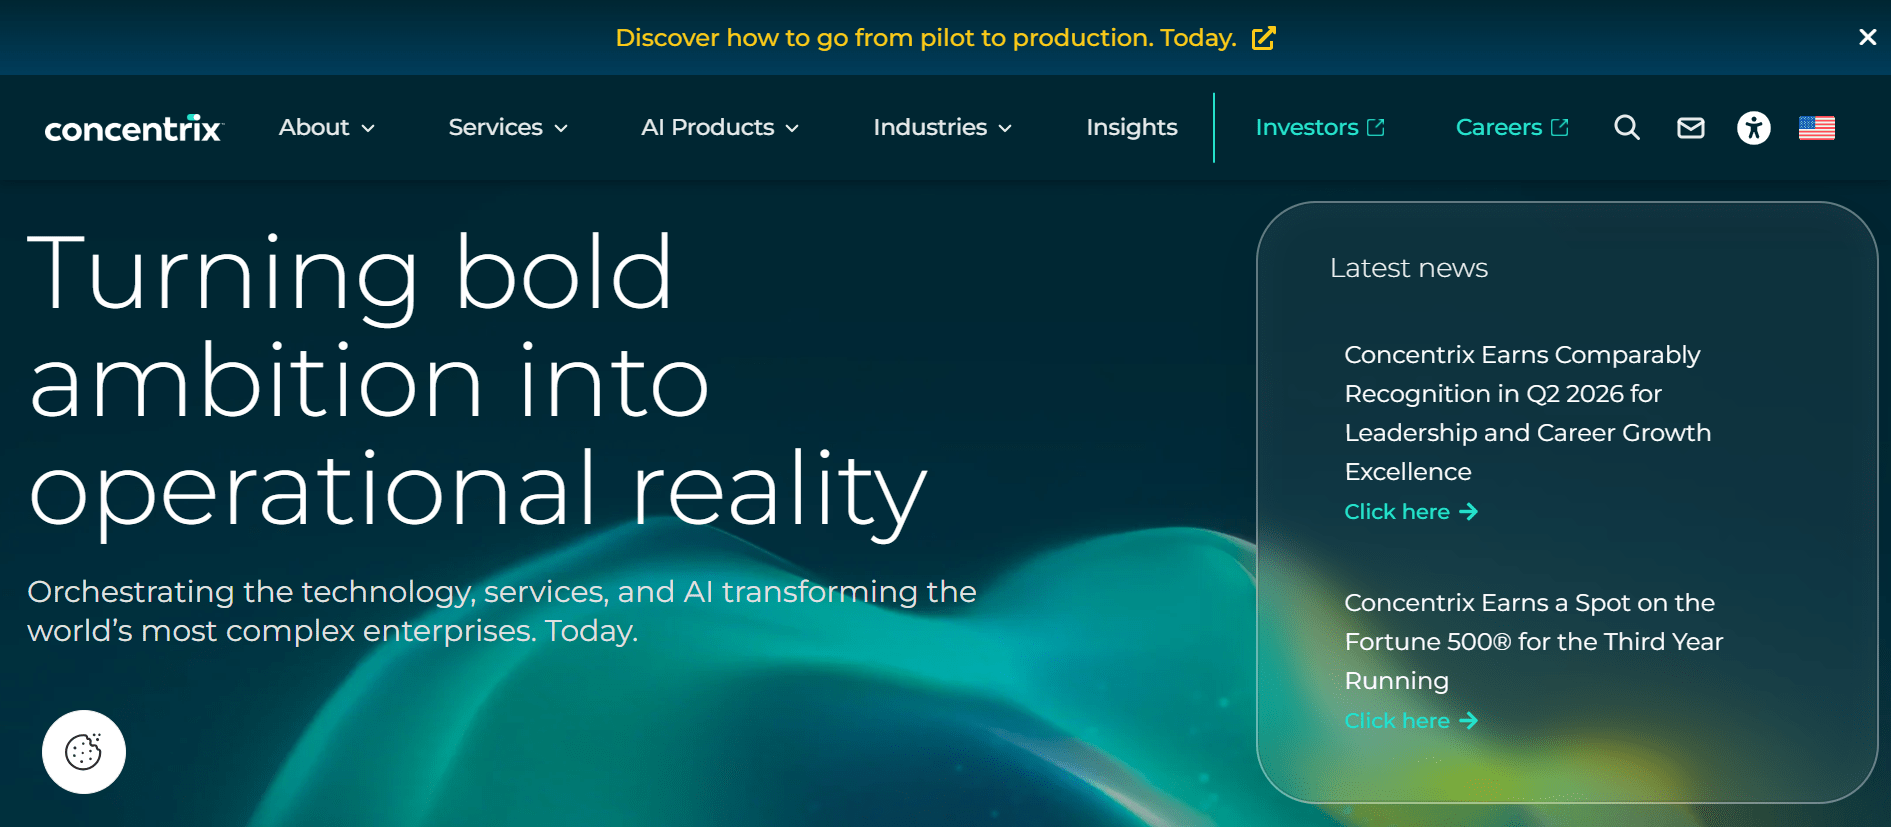Click here under Comparably Recognition news
This screenshot has height=827, width=1891.
1411,512
